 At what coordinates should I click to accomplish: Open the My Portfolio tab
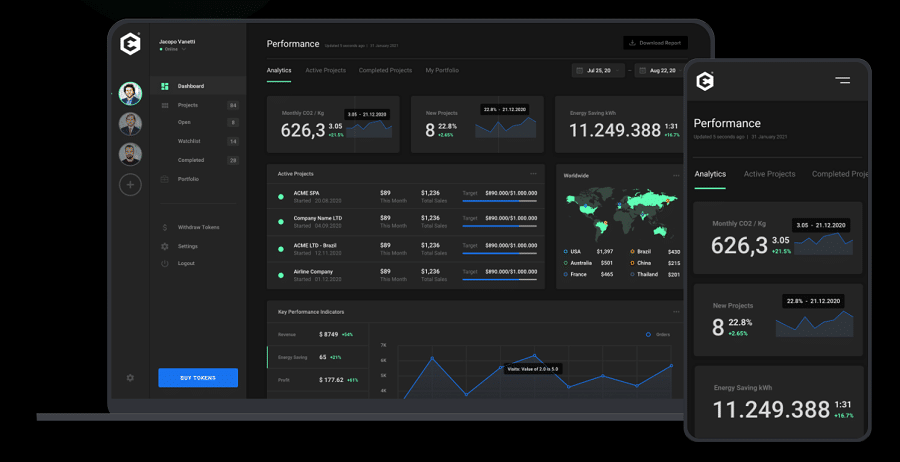442,71
